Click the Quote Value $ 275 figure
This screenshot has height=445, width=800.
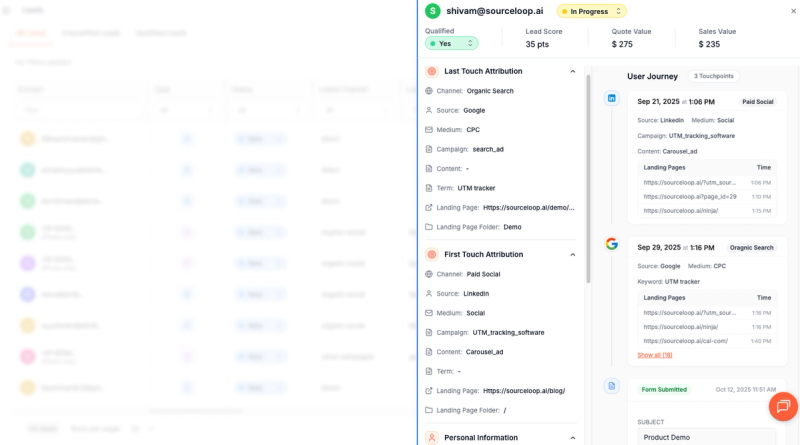(x=622, y=44)
